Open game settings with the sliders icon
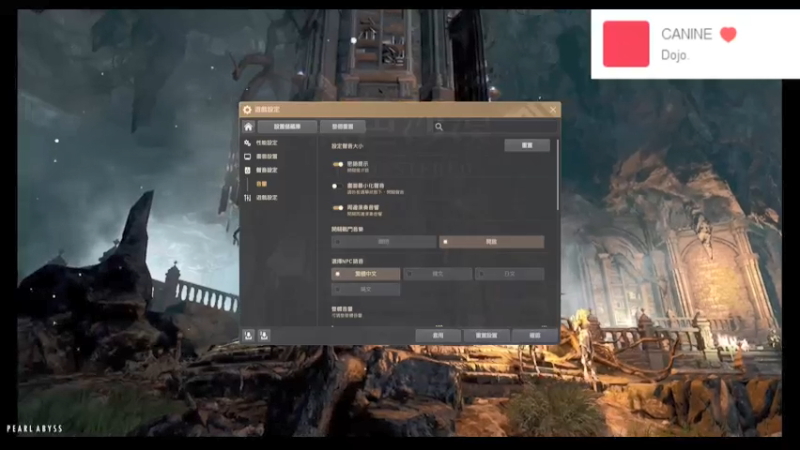Viewport: 800px width, 450px height. point(247,197)
